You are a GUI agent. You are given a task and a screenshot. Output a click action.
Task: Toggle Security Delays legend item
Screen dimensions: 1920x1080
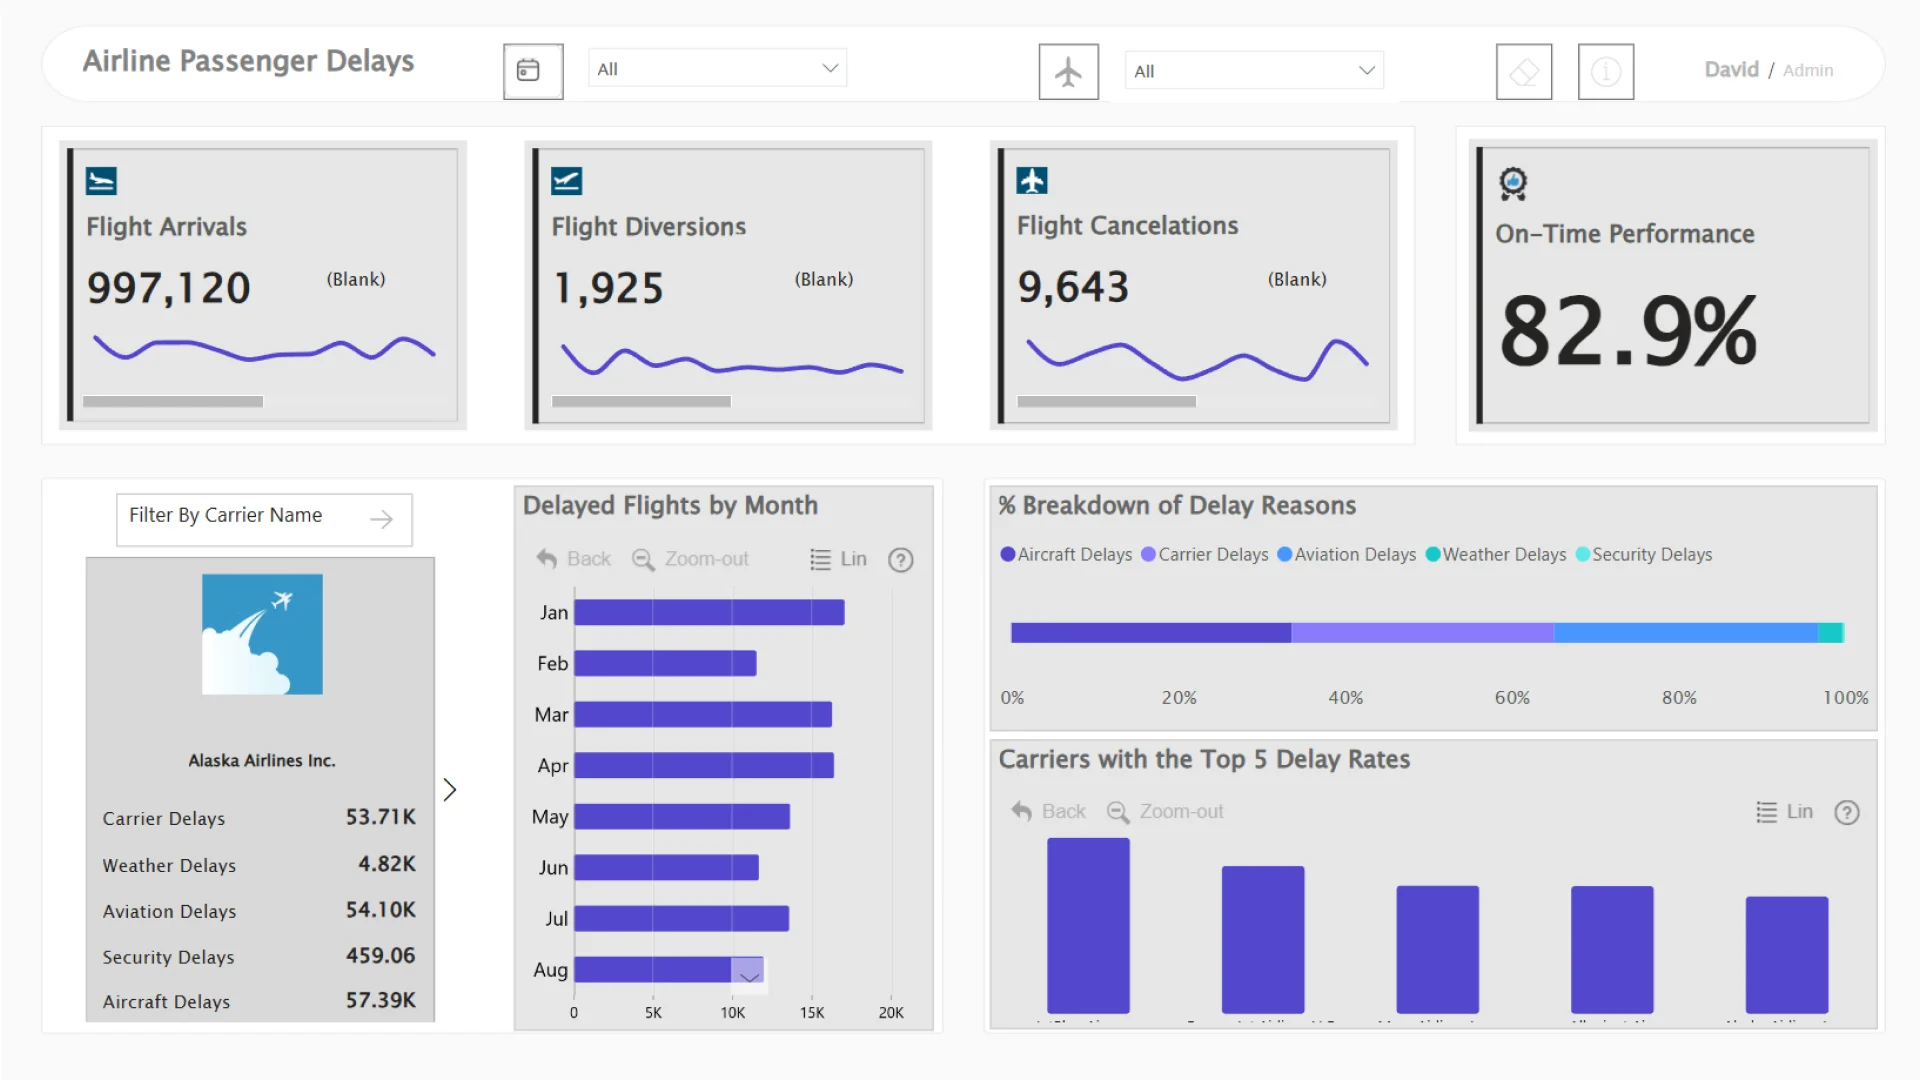pyautogui.click(x=1644, y=554)
